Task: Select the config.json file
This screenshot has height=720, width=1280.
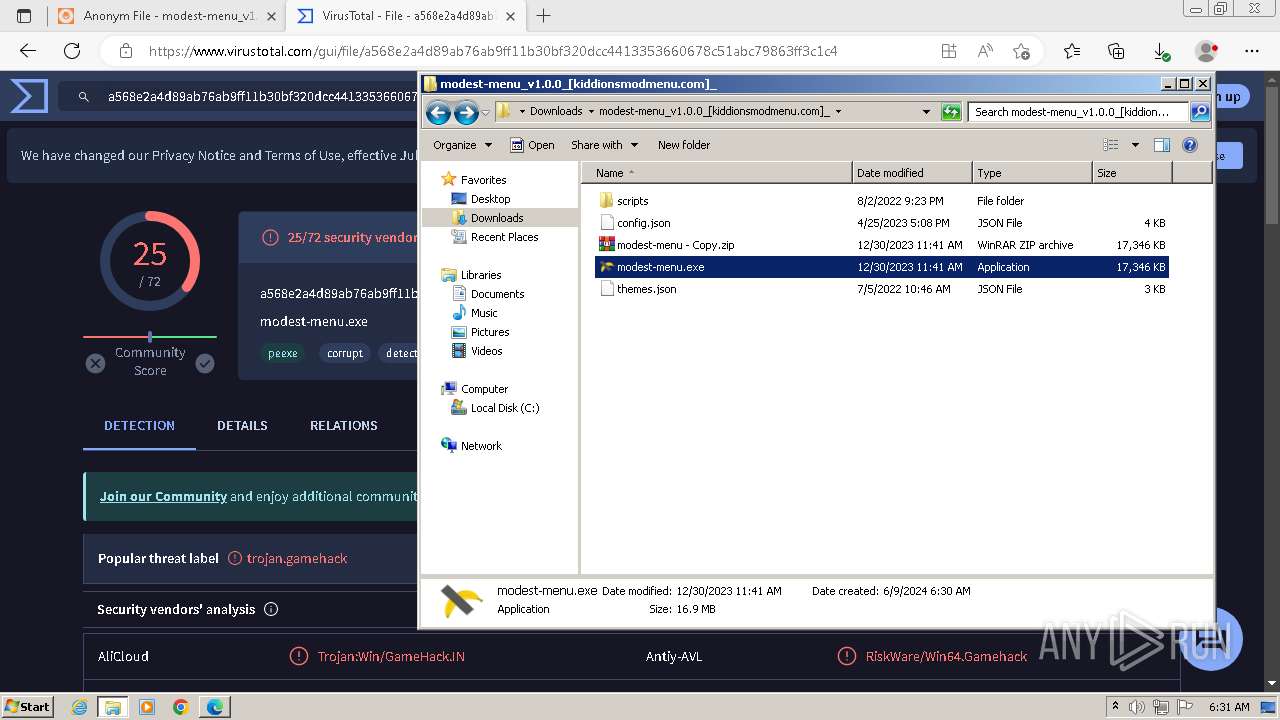Action: pyautogui.click(x=643, y=223)
